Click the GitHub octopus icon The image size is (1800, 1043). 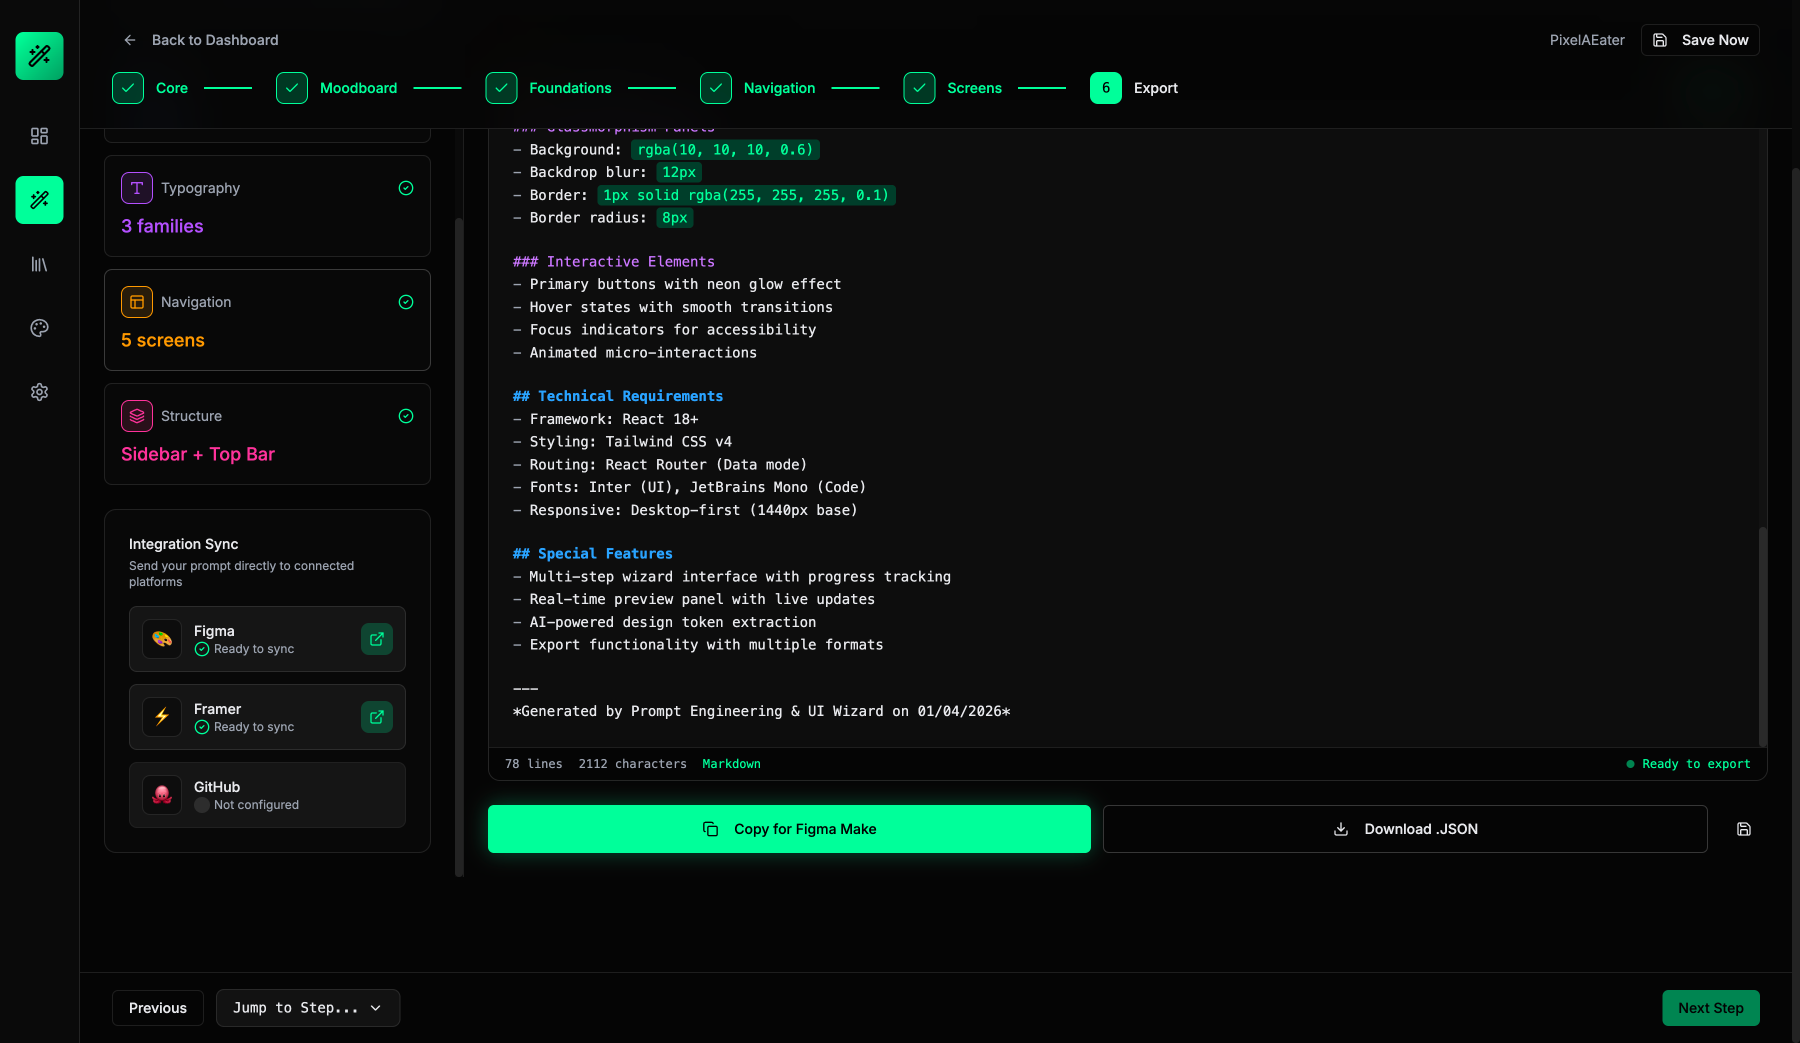tap(162, 795)
